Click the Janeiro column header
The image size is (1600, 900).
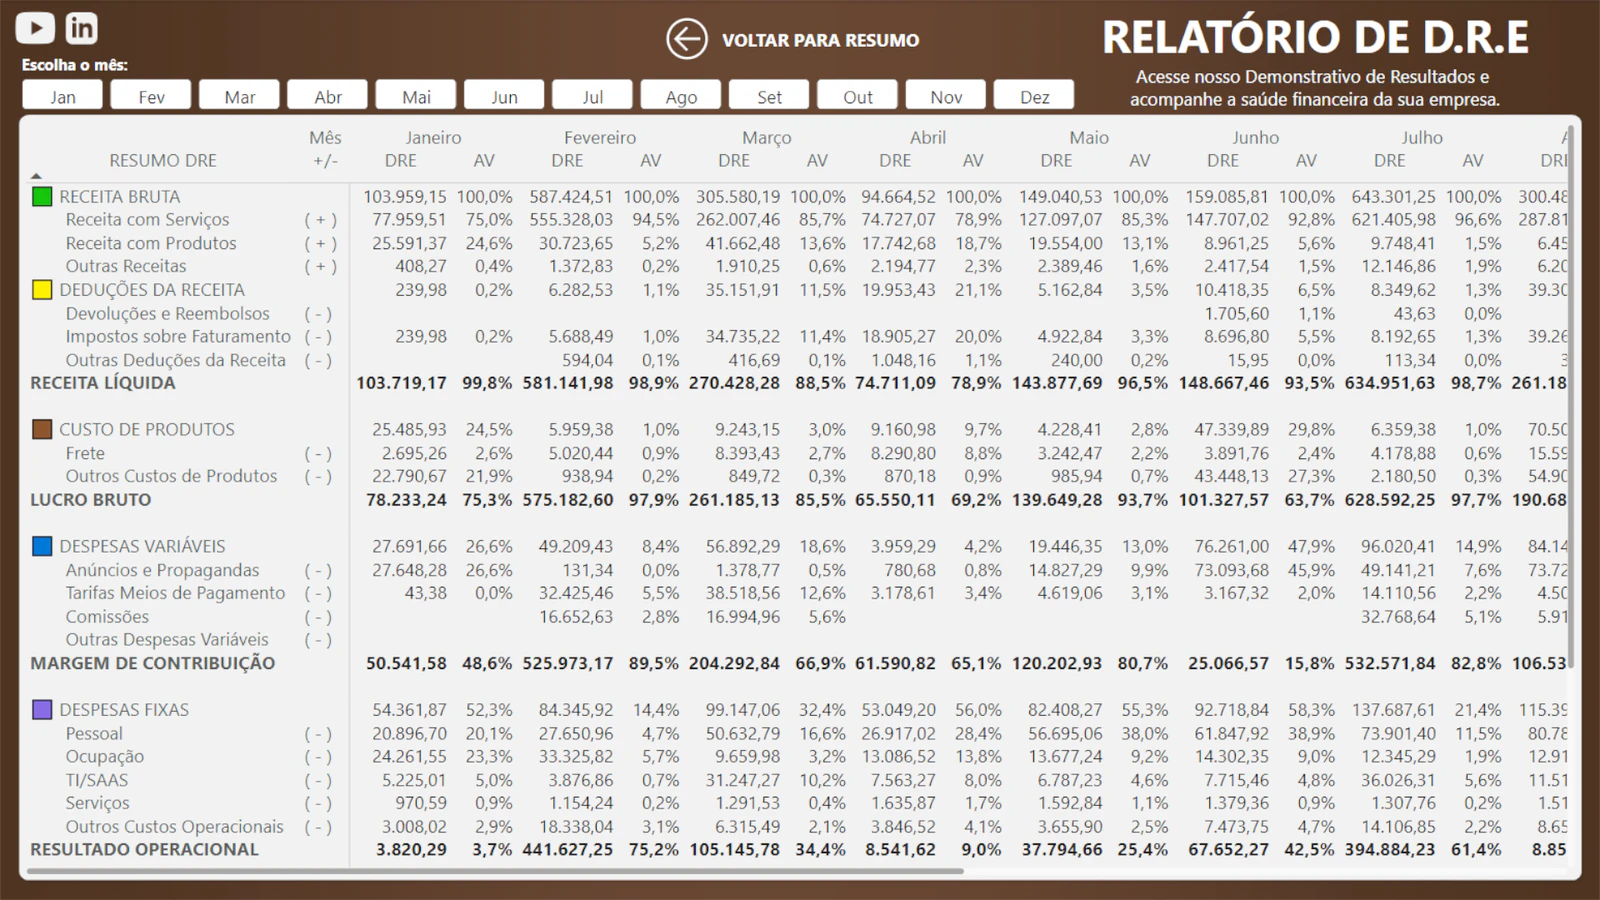pos(433,138)
